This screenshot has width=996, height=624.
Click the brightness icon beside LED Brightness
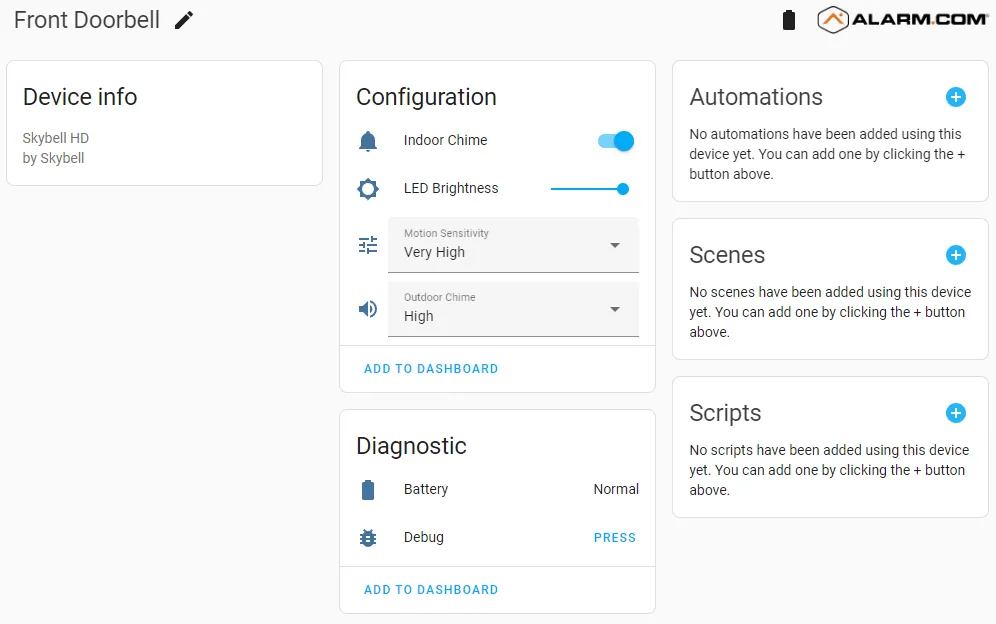pyautogui.click(x=368, y=189)
